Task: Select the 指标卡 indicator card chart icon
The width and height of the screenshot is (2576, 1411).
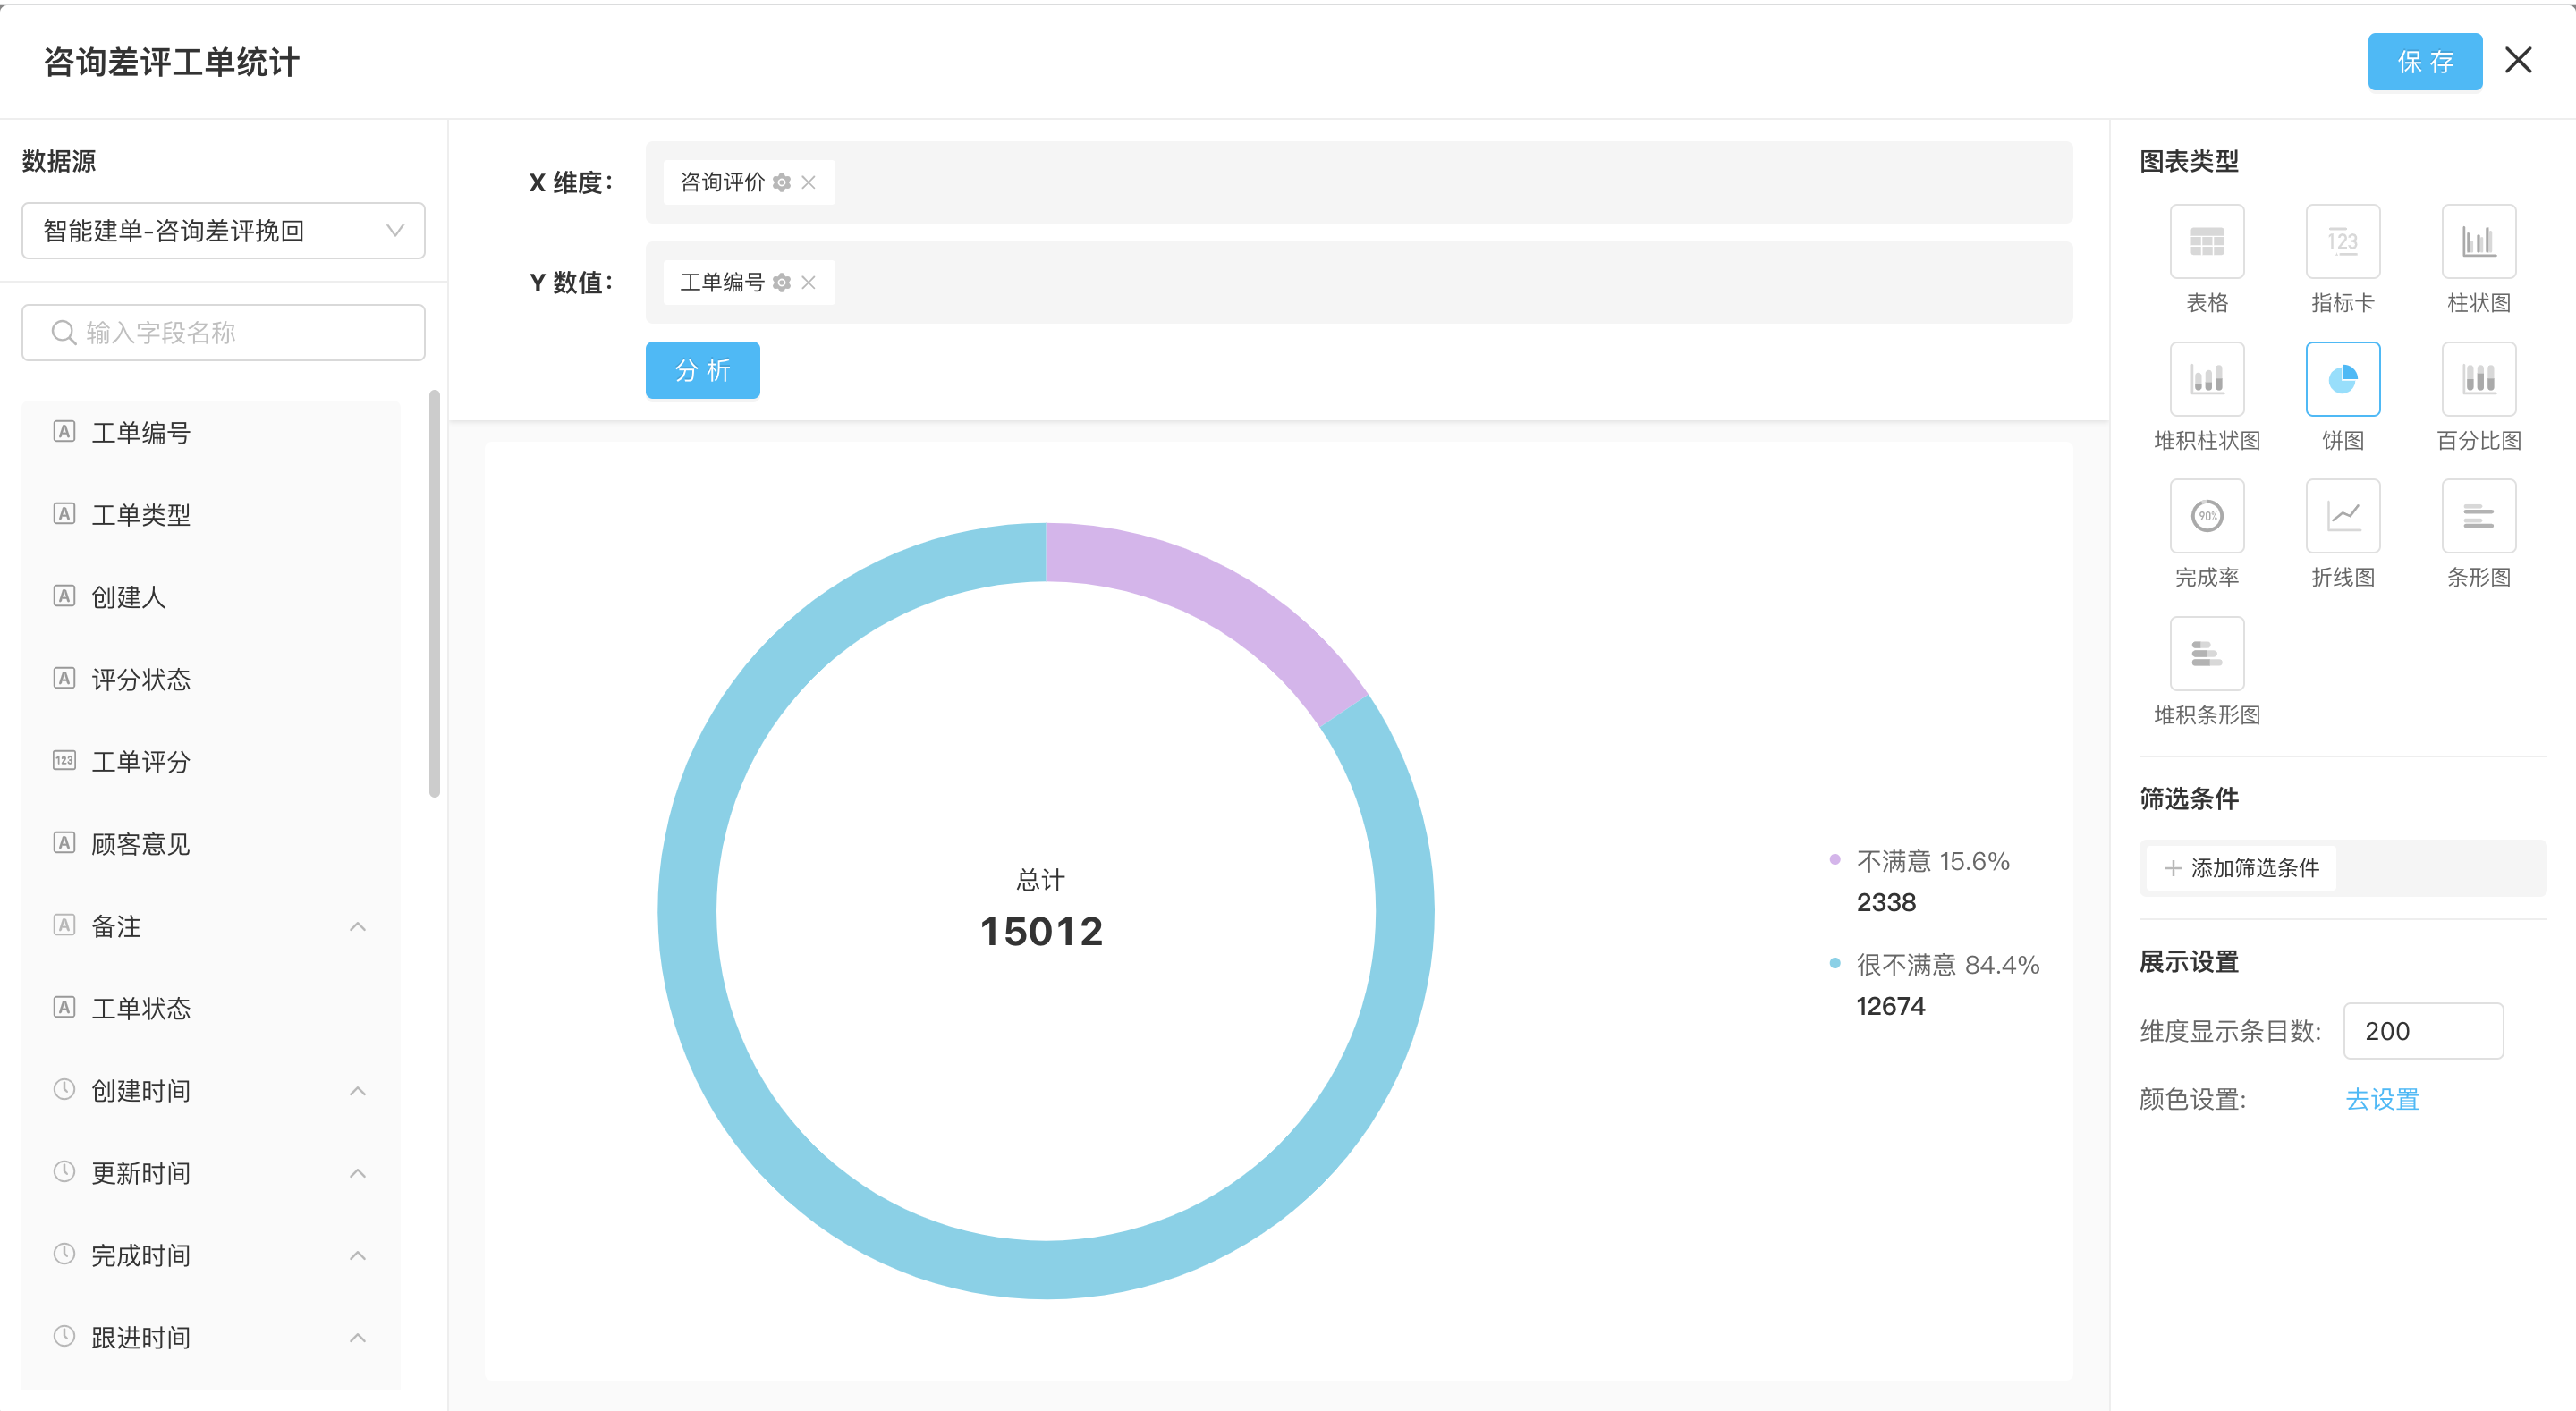Action: coord(2343,241)
